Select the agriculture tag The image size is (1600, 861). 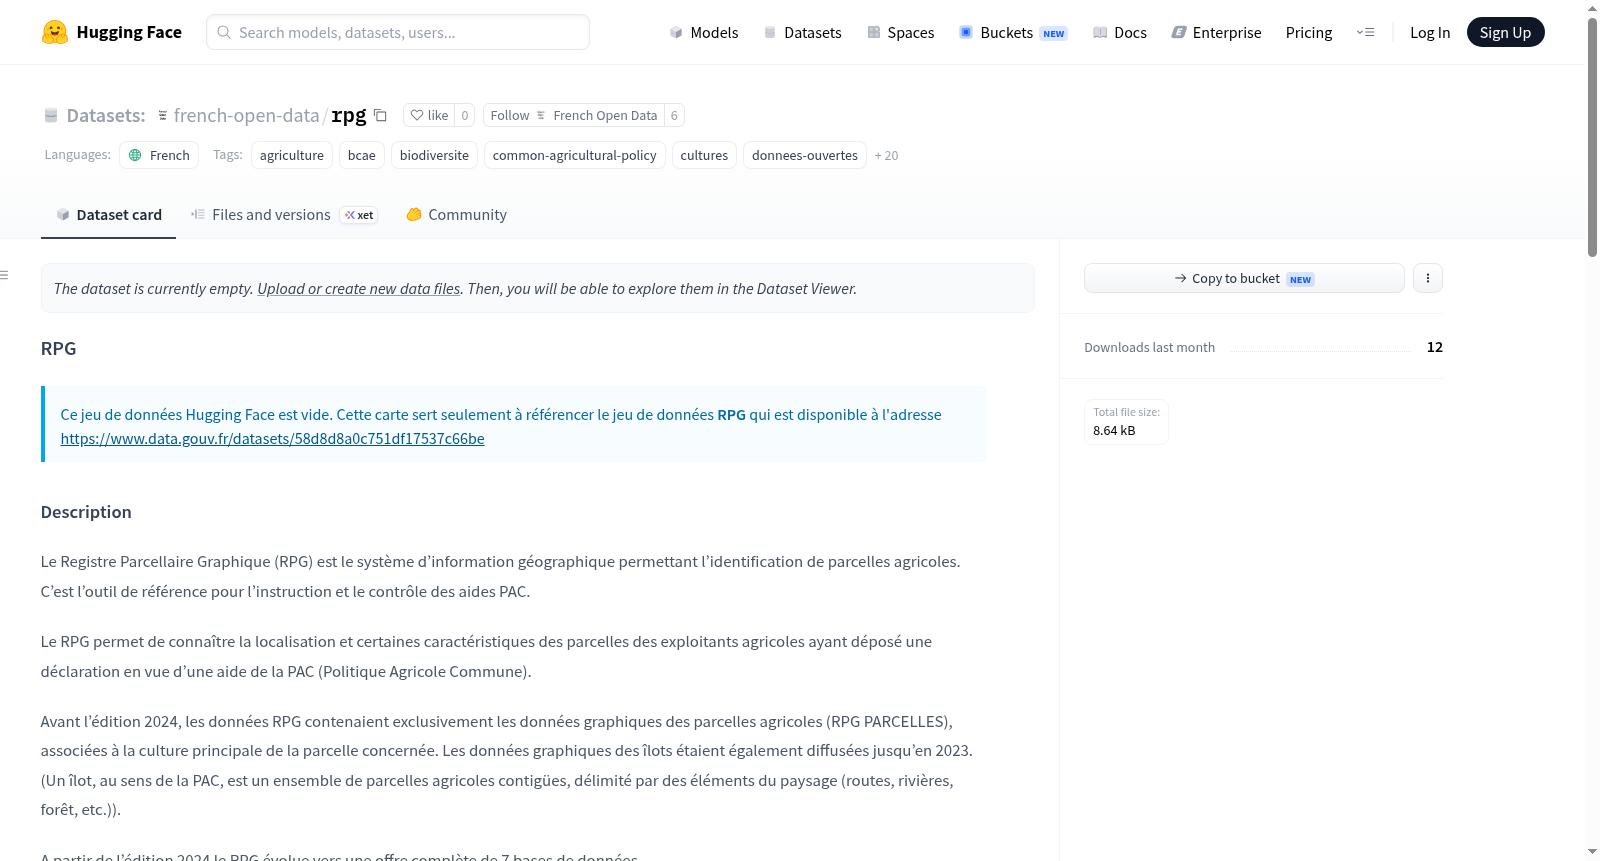292,155
